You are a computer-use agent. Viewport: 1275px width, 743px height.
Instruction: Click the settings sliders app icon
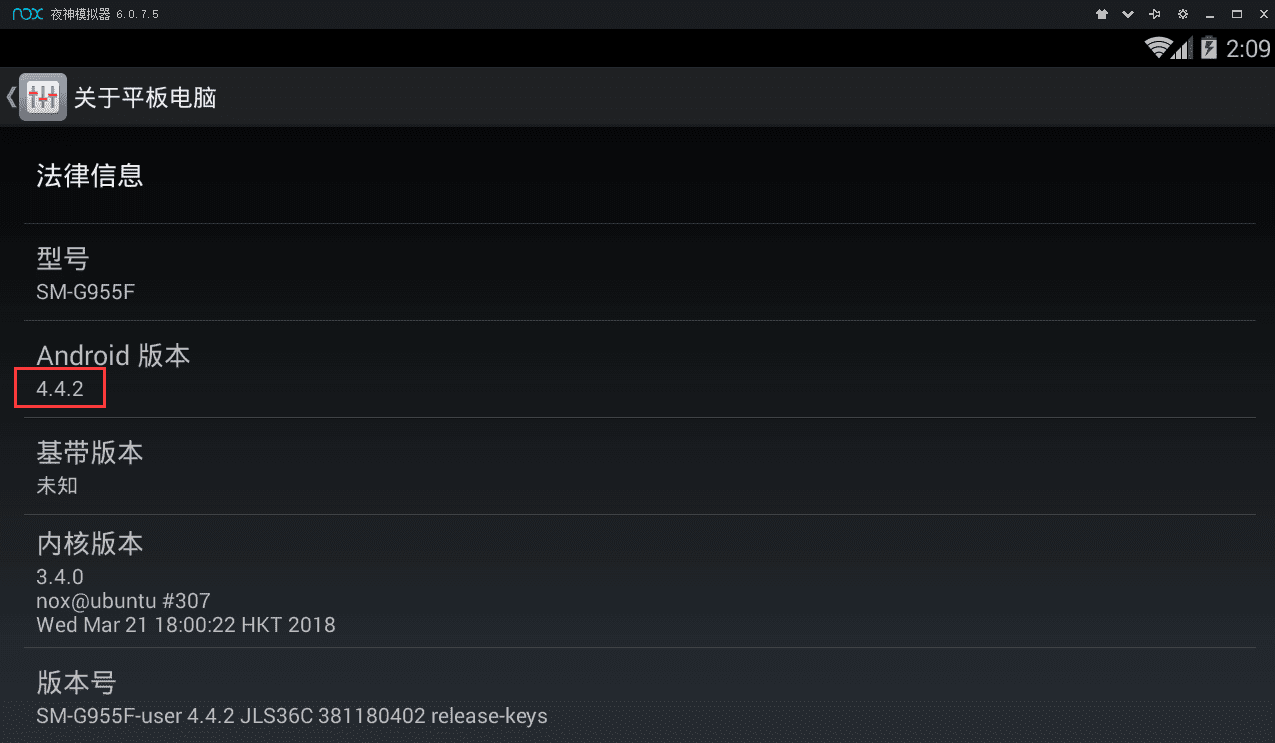click(43, 97)
